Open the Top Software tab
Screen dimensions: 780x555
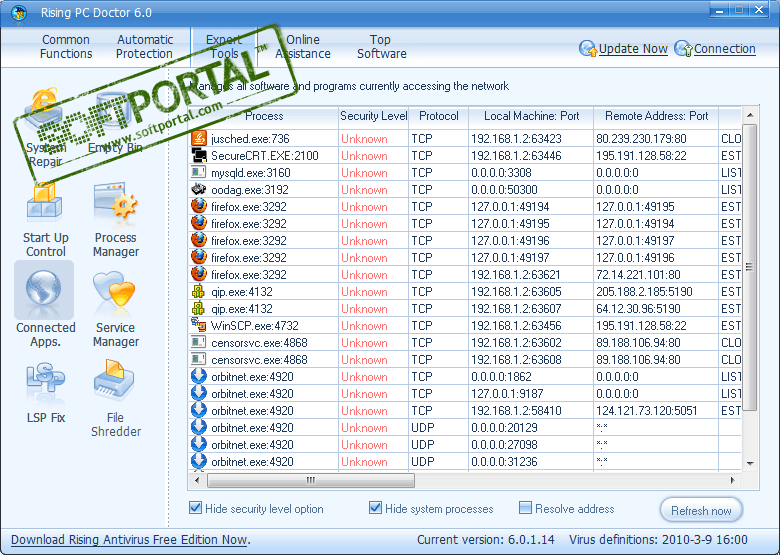(x=382, y=46)
